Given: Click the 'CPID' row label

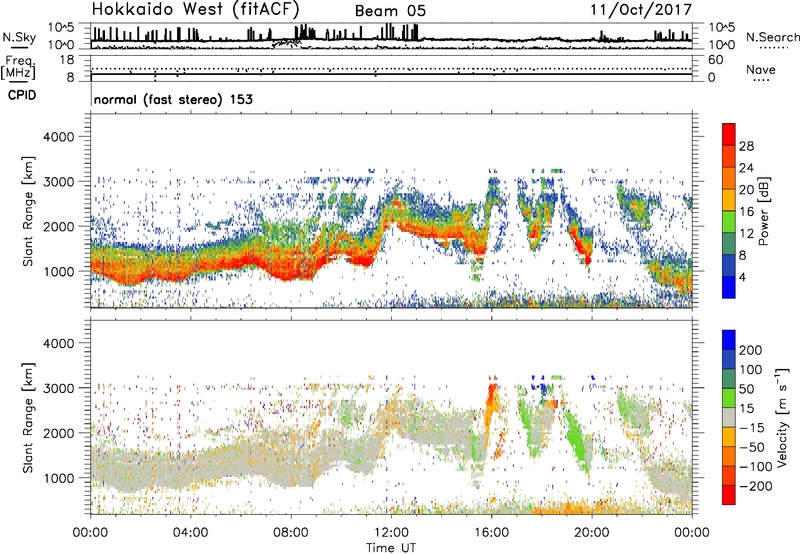Looking at the screenshot, I should tap(22, 95).
